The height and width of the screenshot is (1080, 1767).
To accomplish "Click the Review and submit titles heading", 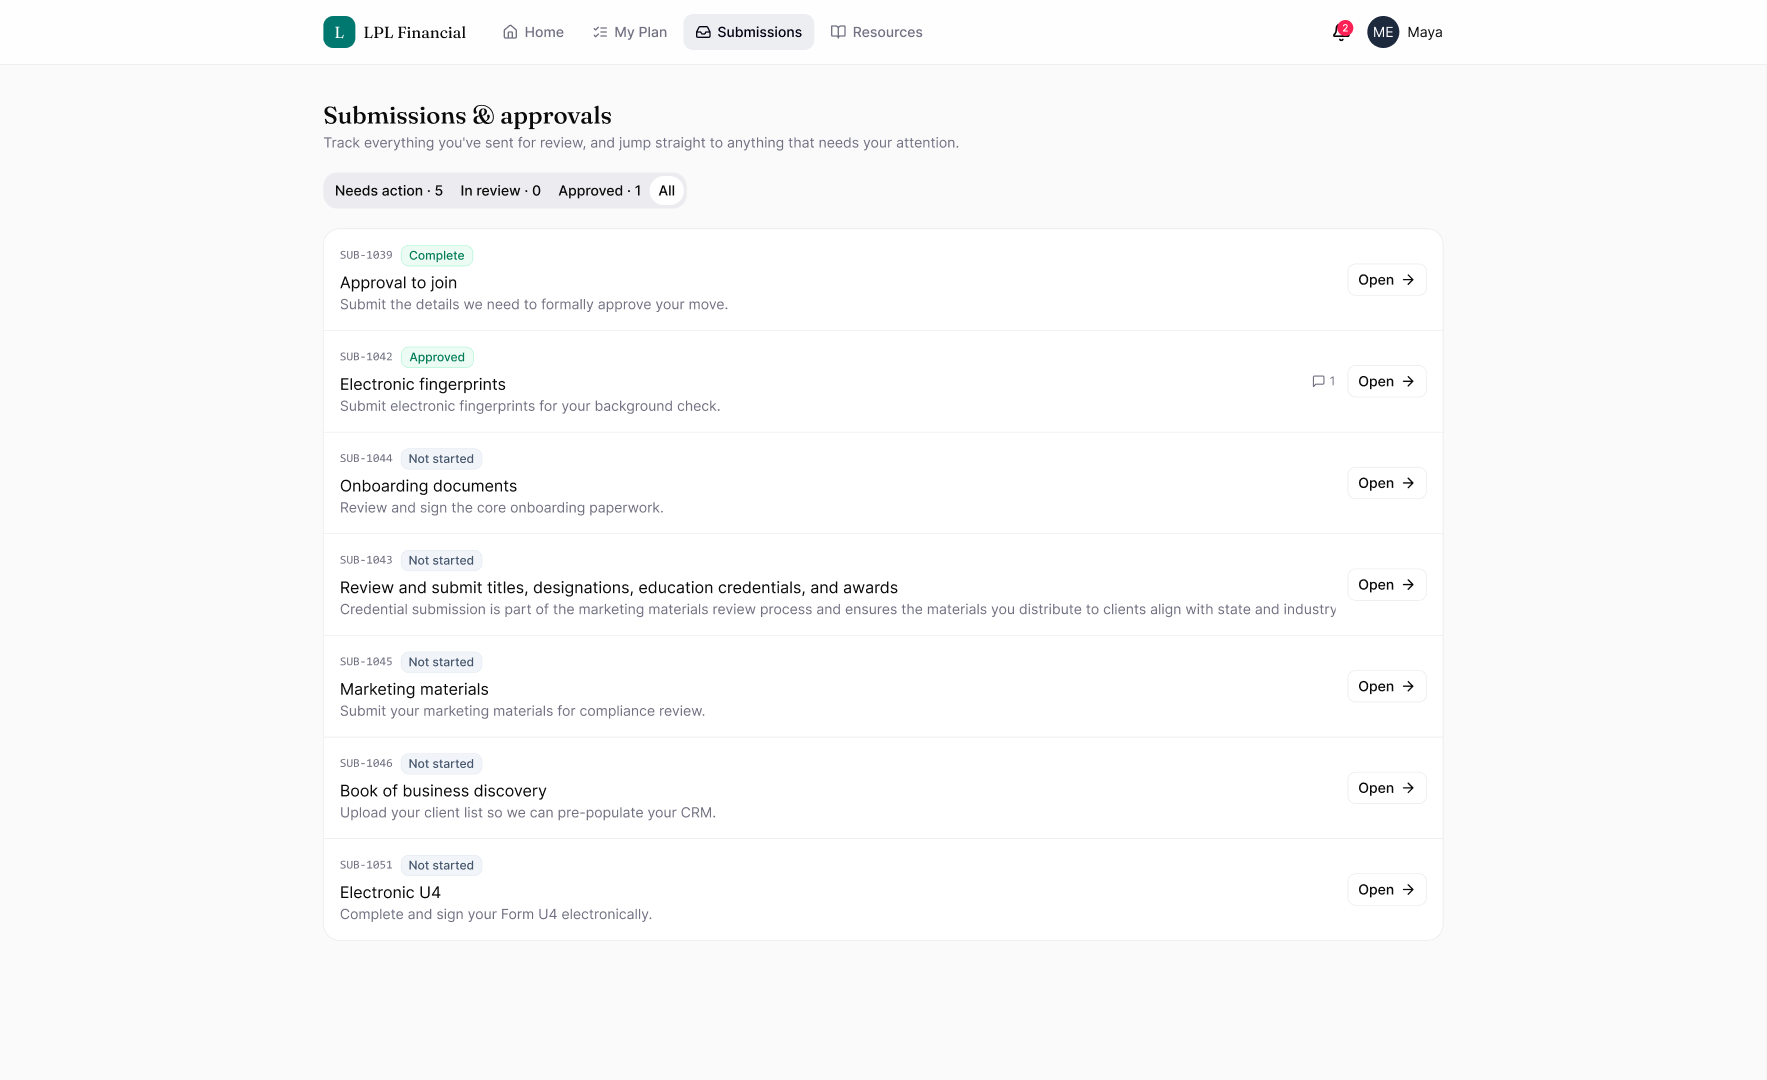I will click(x=618, y=588).
